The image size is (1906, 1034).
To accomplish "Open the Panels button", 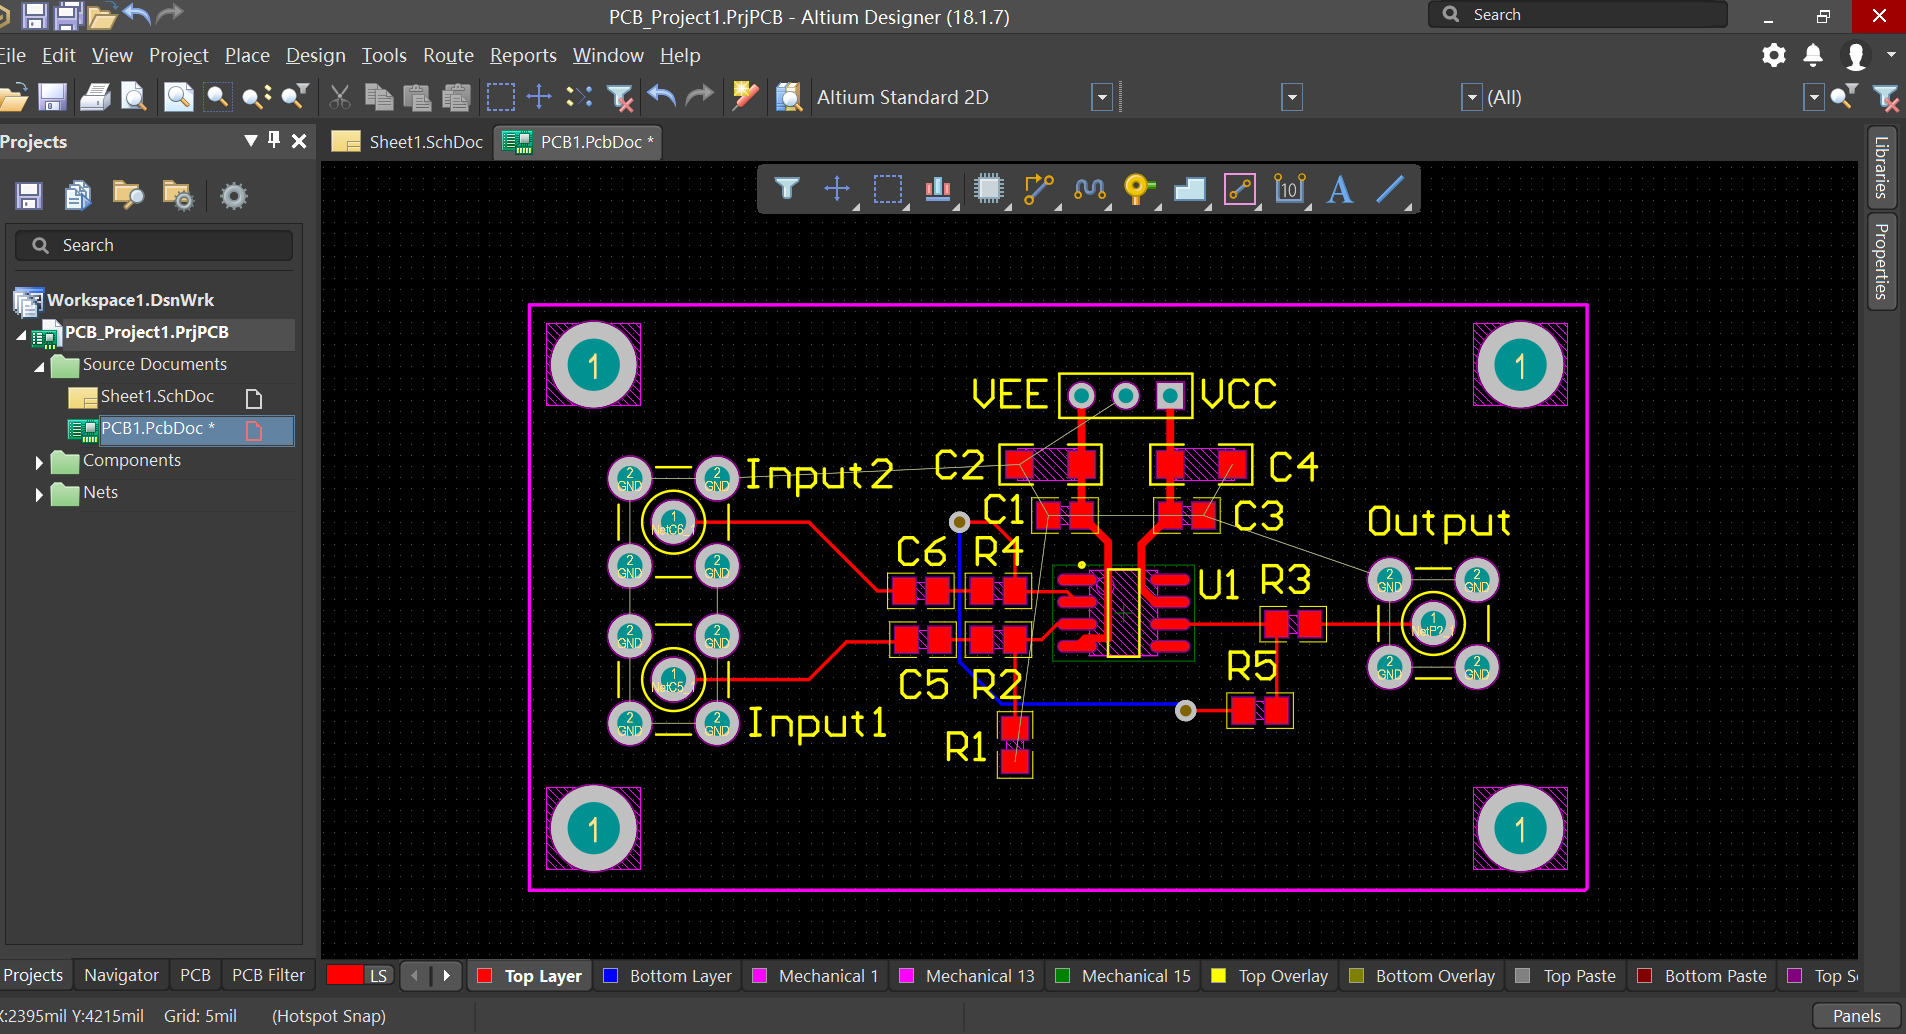I will click(1856, 1016).
